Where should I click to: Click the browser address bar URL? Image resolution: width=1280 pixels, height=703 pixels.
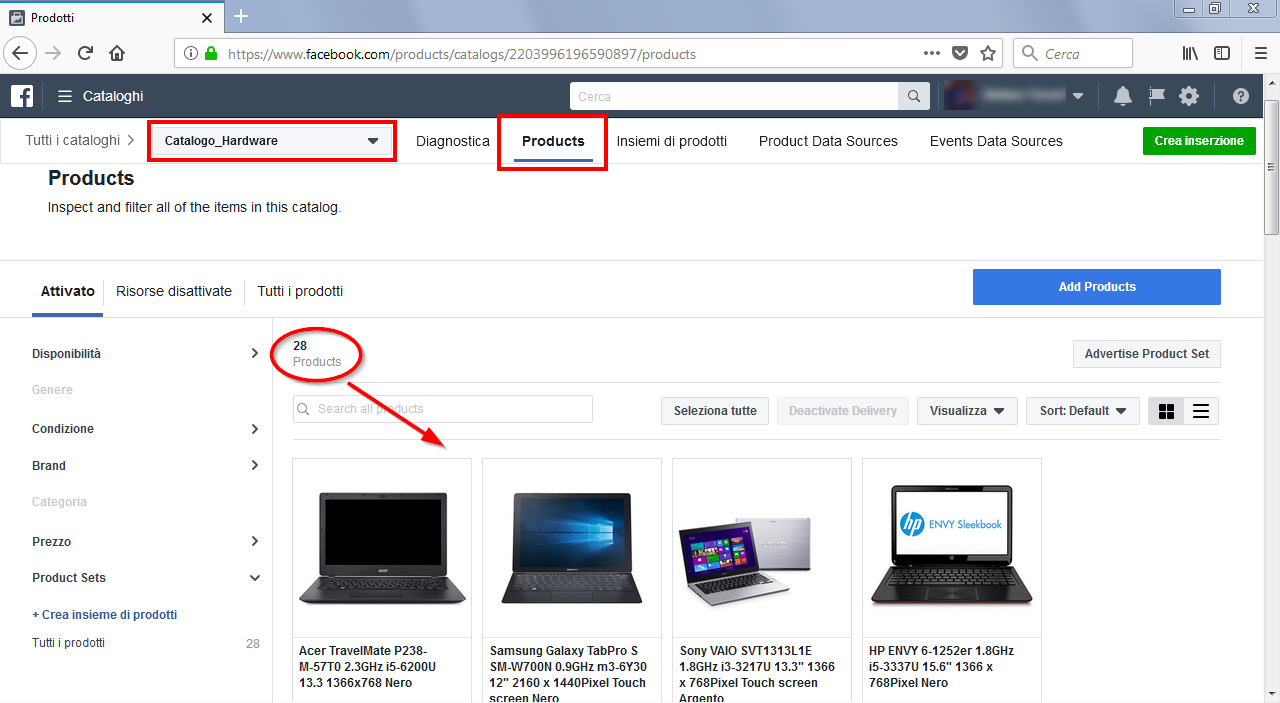(x=461, y=54)
